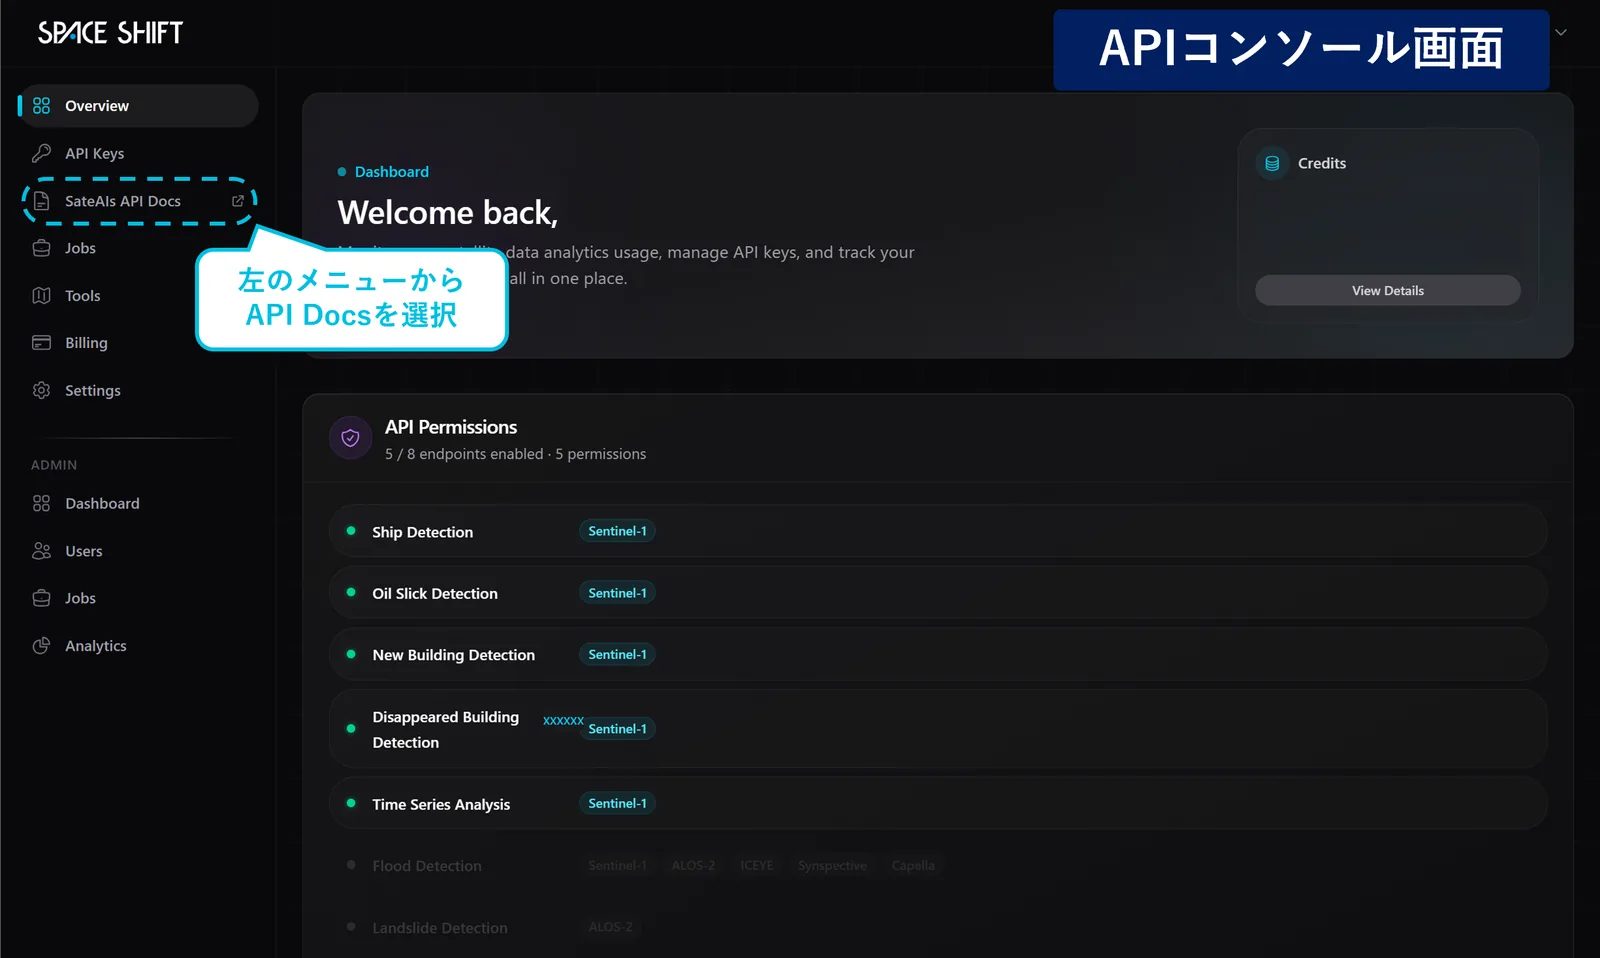Image resolution: width=1600 pixels, height=958 pixels.
Task: Click the Sentinel-1 tag on Oil Slick Detection
Action: point(617,593)
